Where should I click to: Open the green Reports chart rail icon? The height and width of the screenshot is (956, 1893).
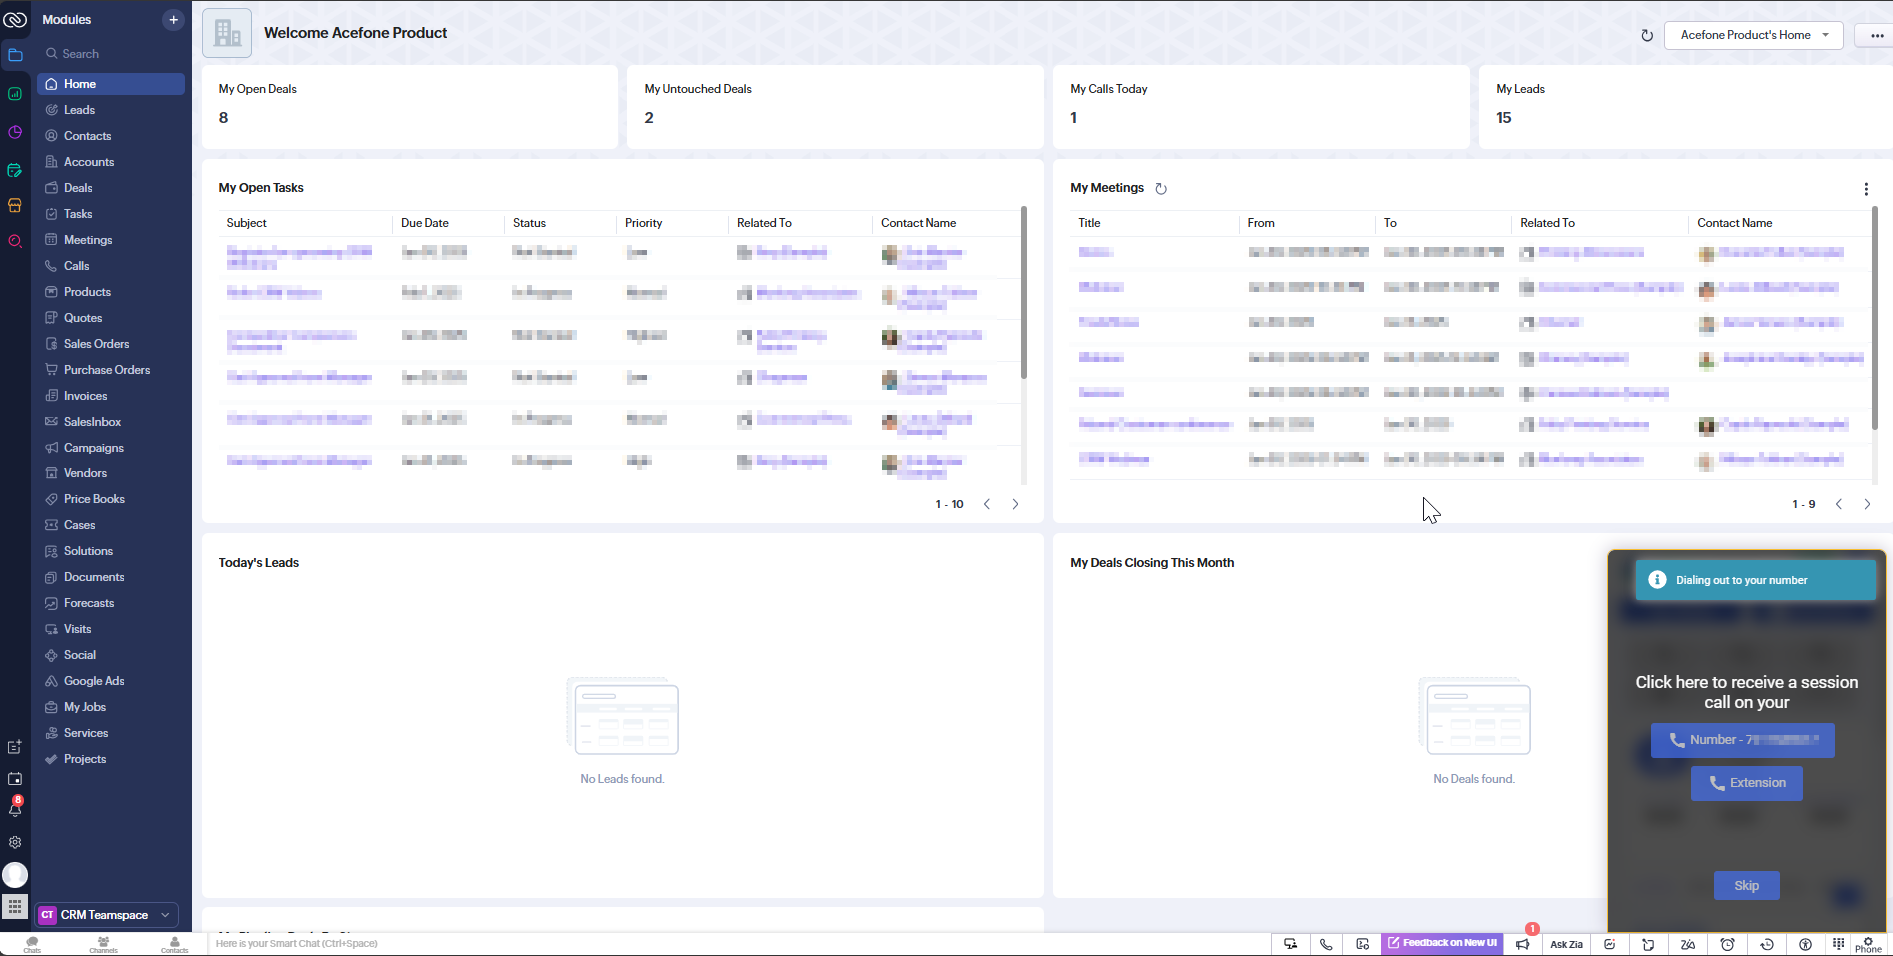point(15,94)
